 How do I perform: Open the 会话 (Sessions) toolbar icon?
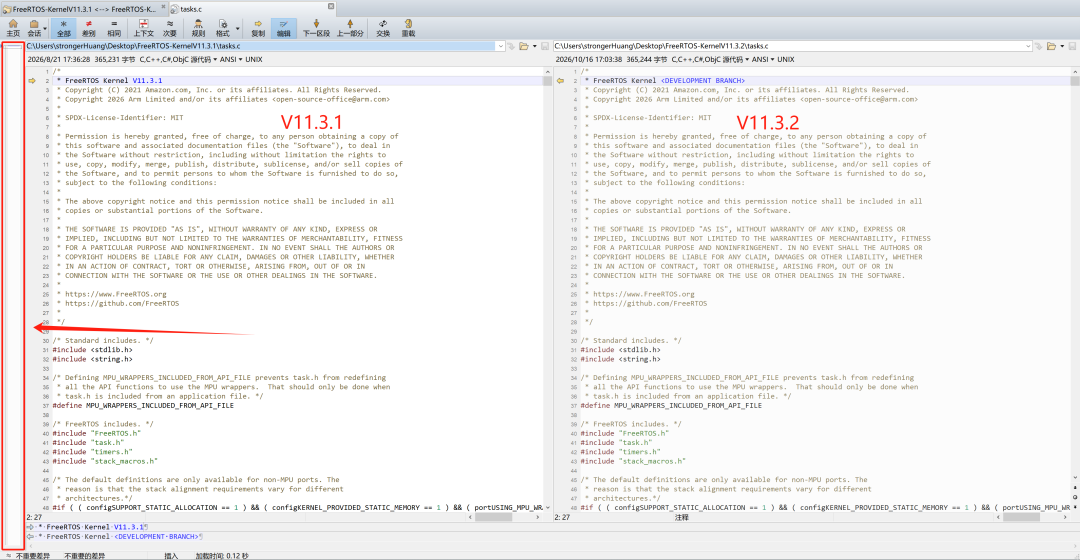[34, 28]
